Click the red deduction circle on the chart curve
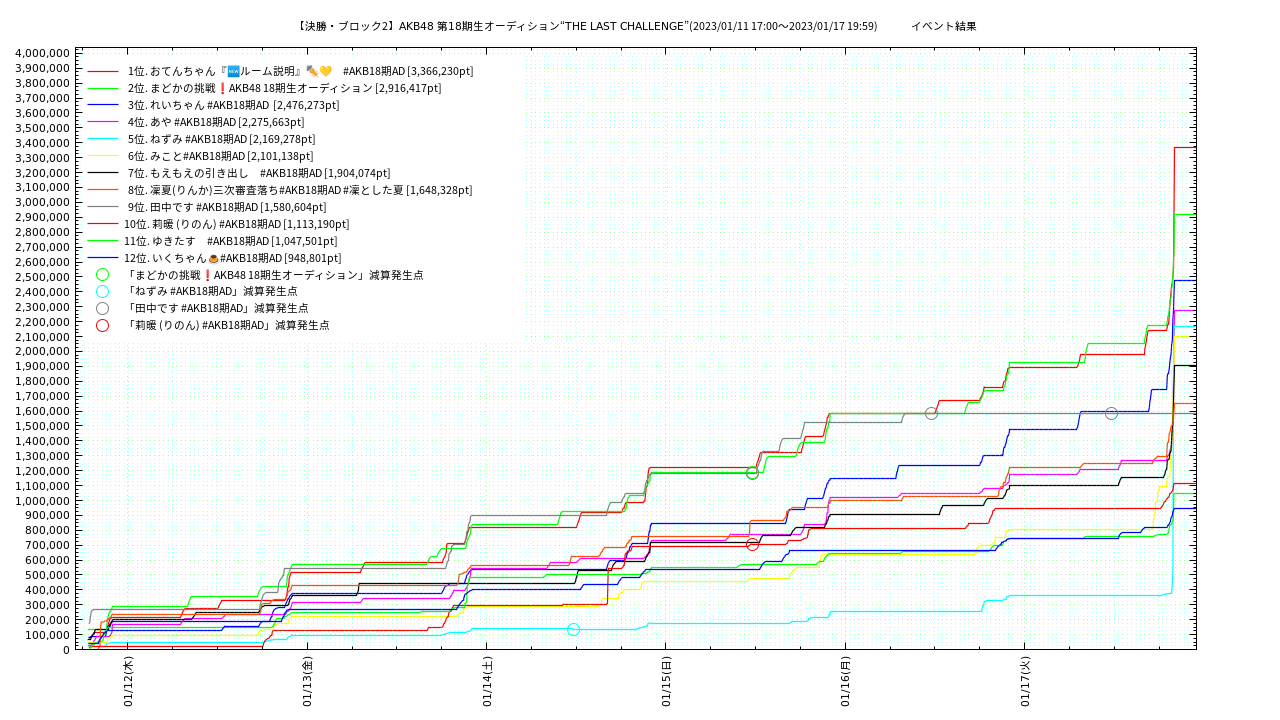The width and height of the screenshot is (1280, 720). pos(752,544)
